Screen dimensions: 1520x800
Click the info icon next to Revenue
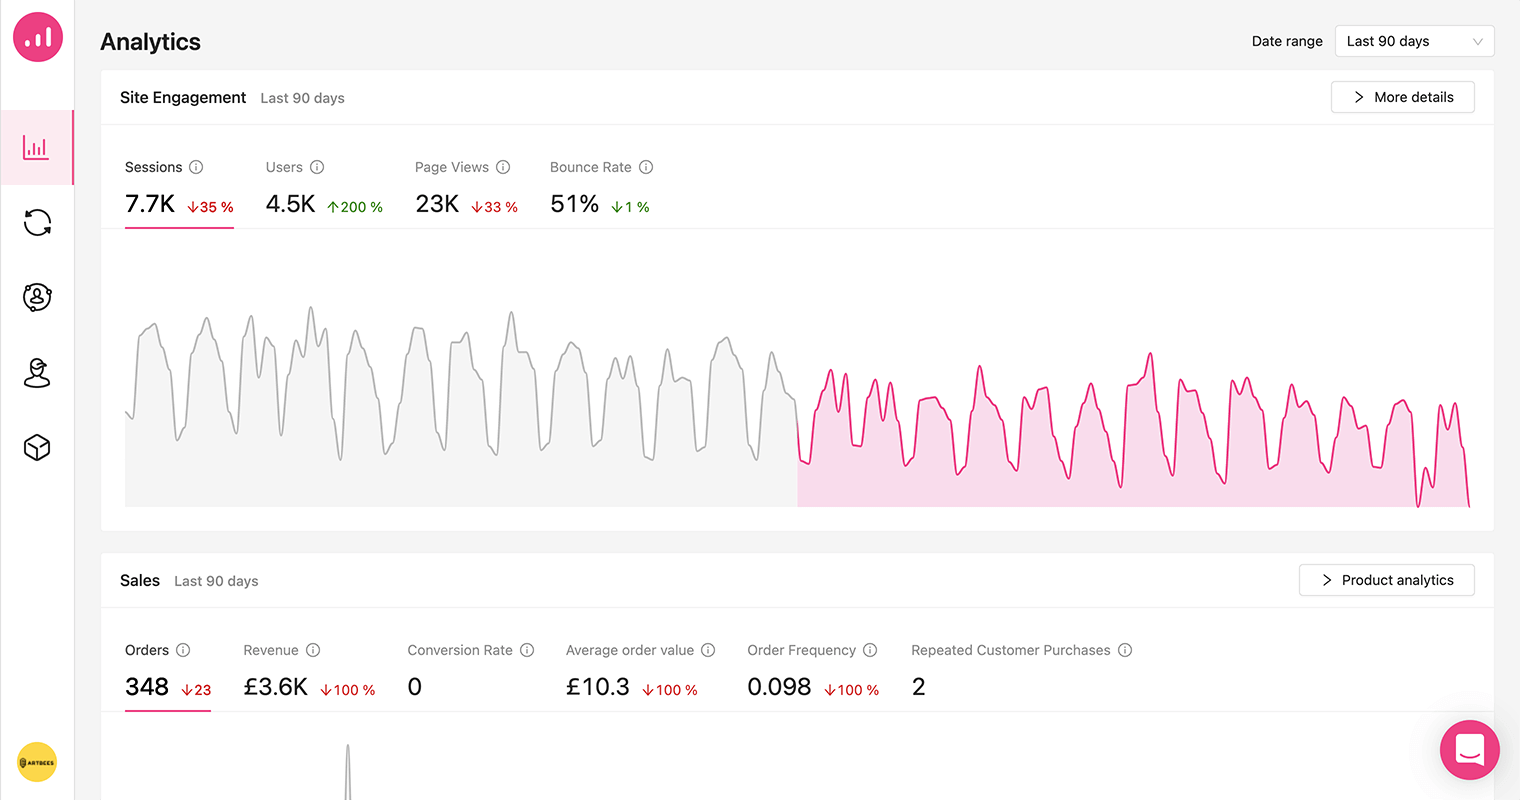[313, 650]
